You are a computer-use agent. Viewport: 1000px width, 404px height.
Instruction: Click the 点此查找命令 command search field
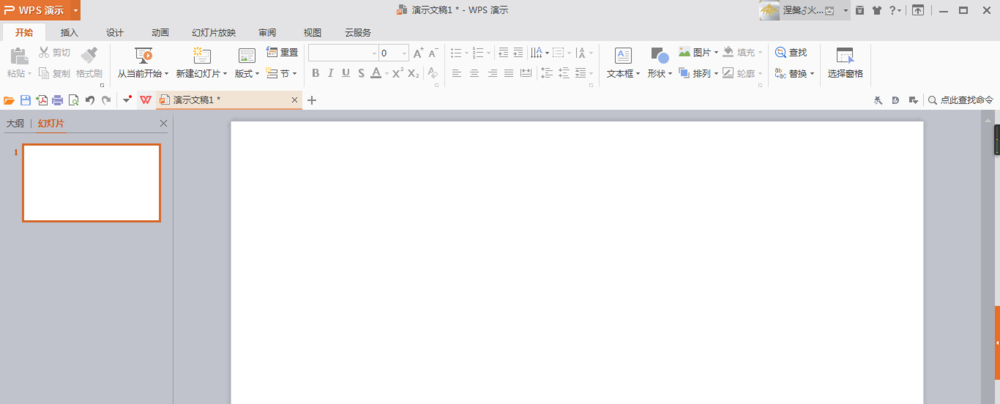coord(960,100)
